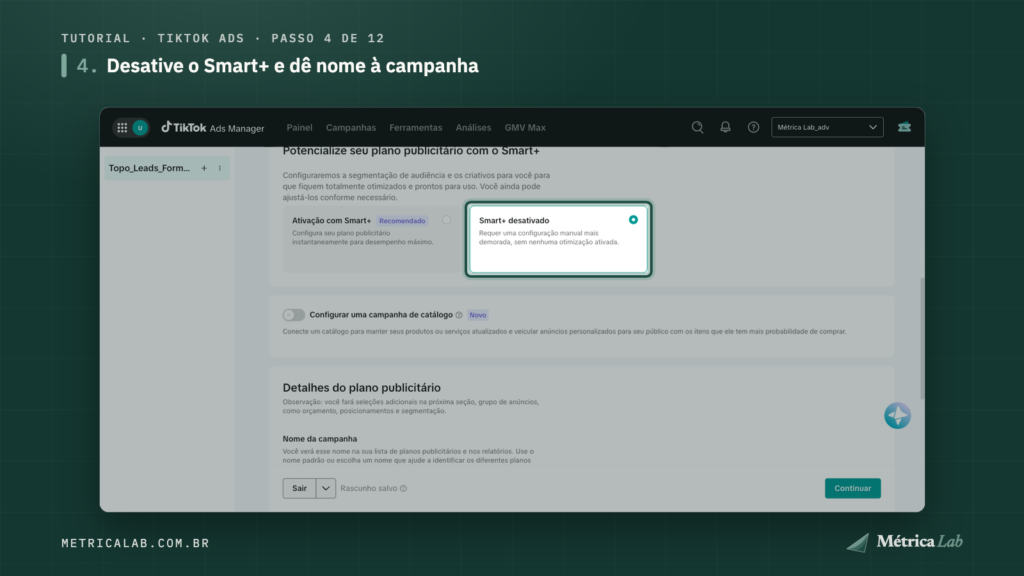The image size is (1024, 576).
Task: Open the three-dot menu beside Topo_Leads_Form
Action: click(x=220, y=168)
